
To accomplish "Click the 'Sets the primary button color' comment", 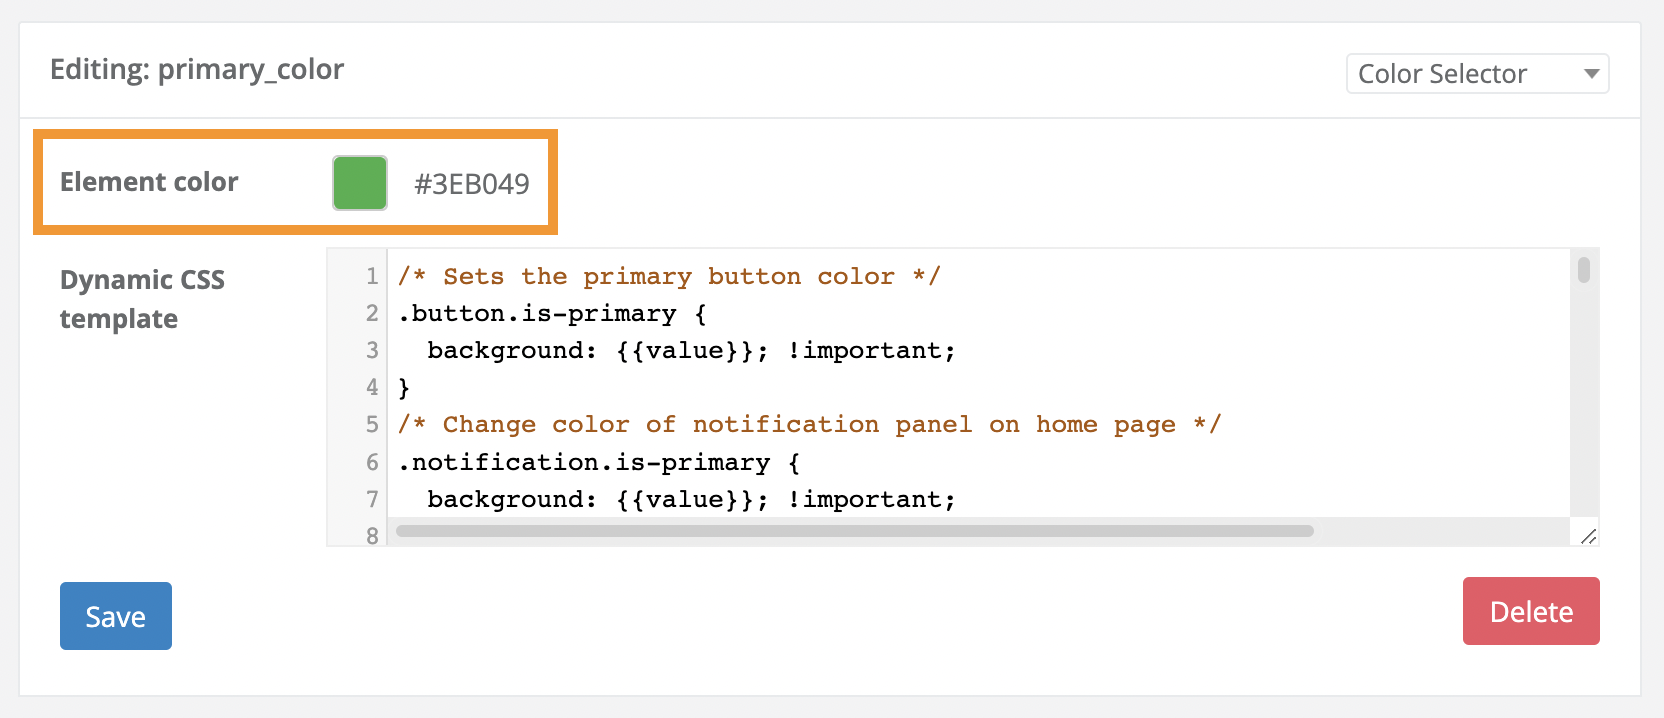I will [668, 277].
